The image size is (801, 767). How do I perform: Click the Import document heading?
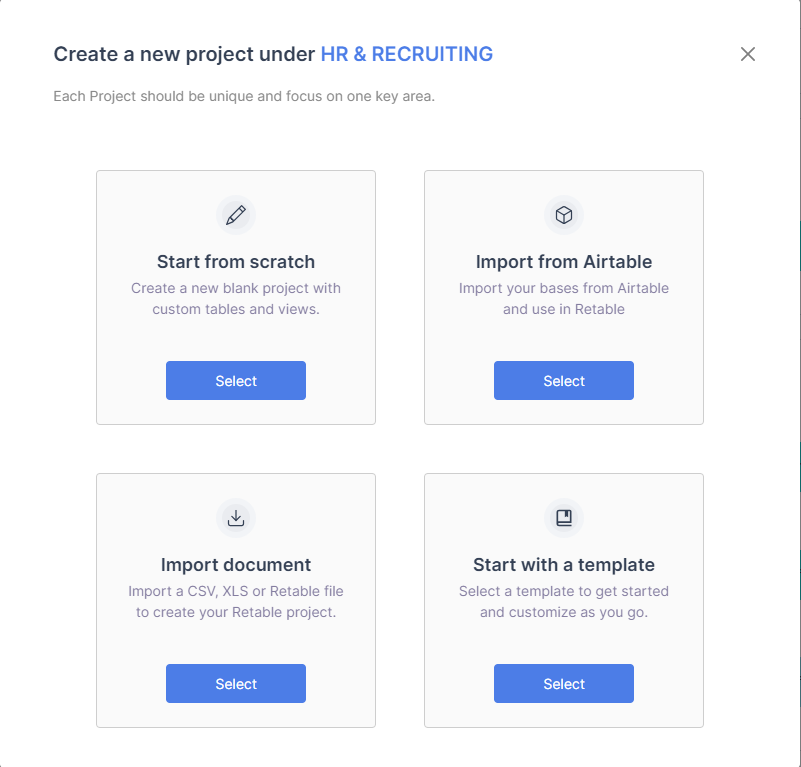236,565
